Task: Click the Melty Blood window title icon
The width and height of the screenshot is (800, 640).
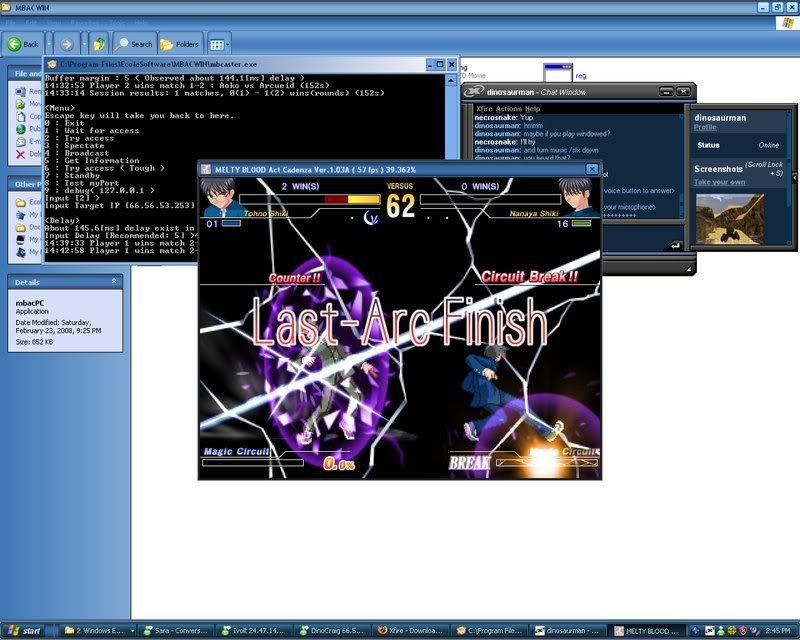Action: [x=206, y=169]
